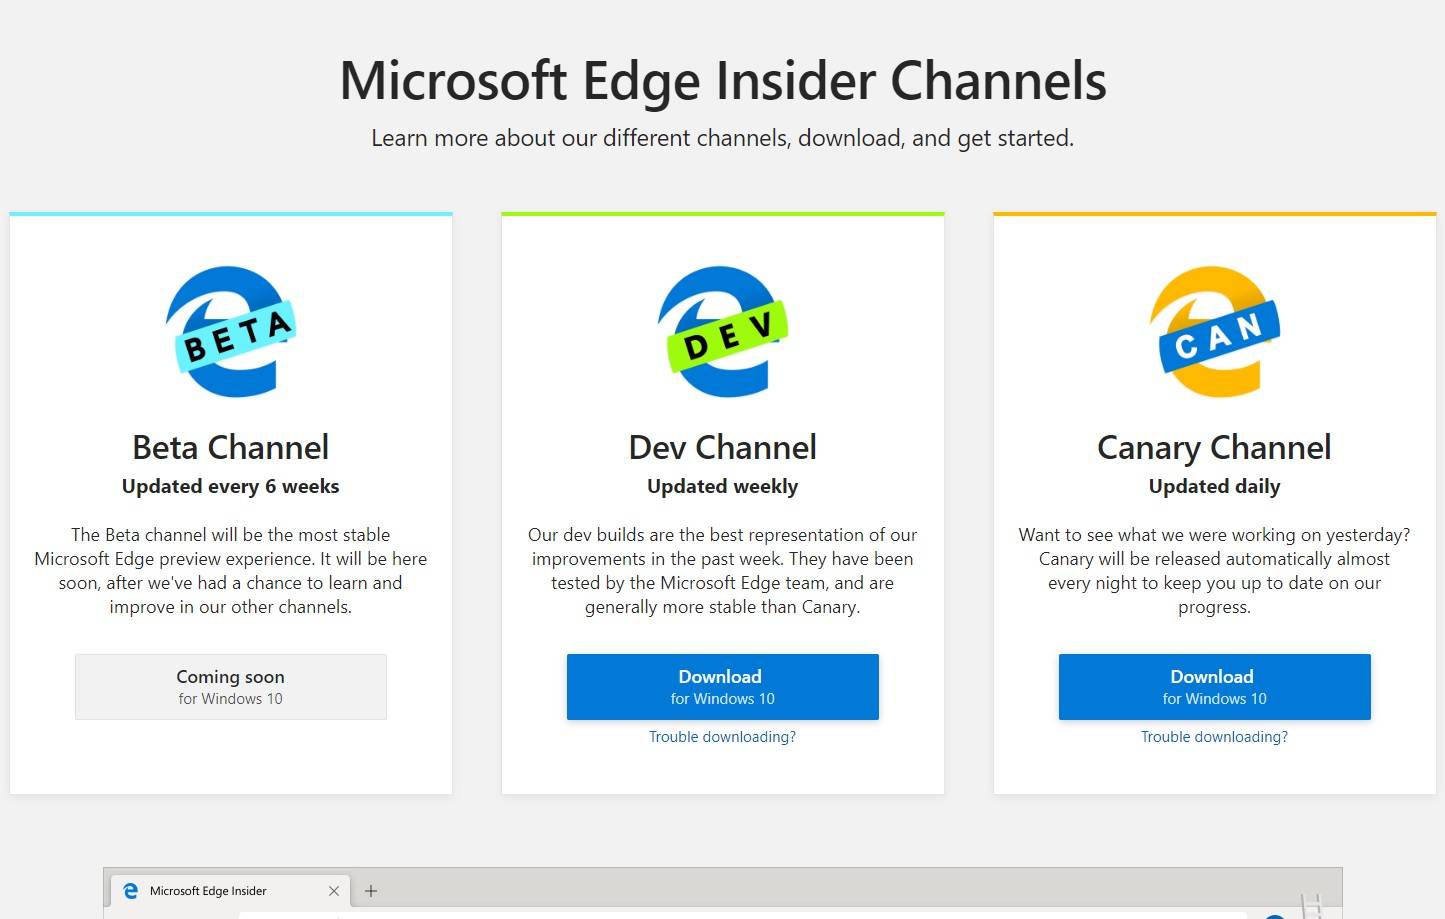Close the Microsoft Edge Insider tab

[334, 891]
